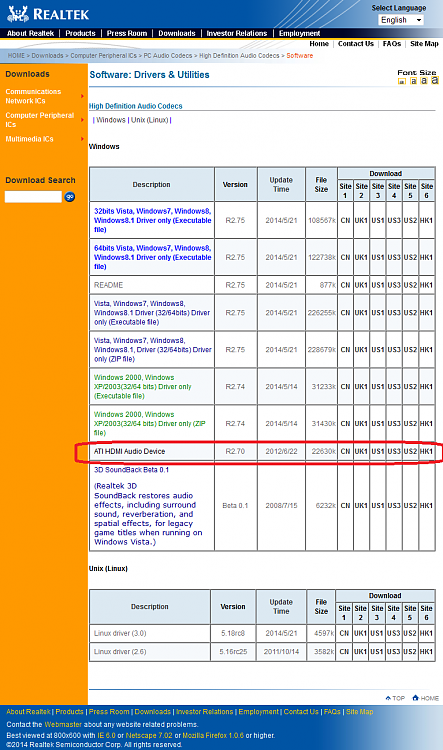
Task: Click Linux driver (3.0) description
Action: (x=120, y=633)
